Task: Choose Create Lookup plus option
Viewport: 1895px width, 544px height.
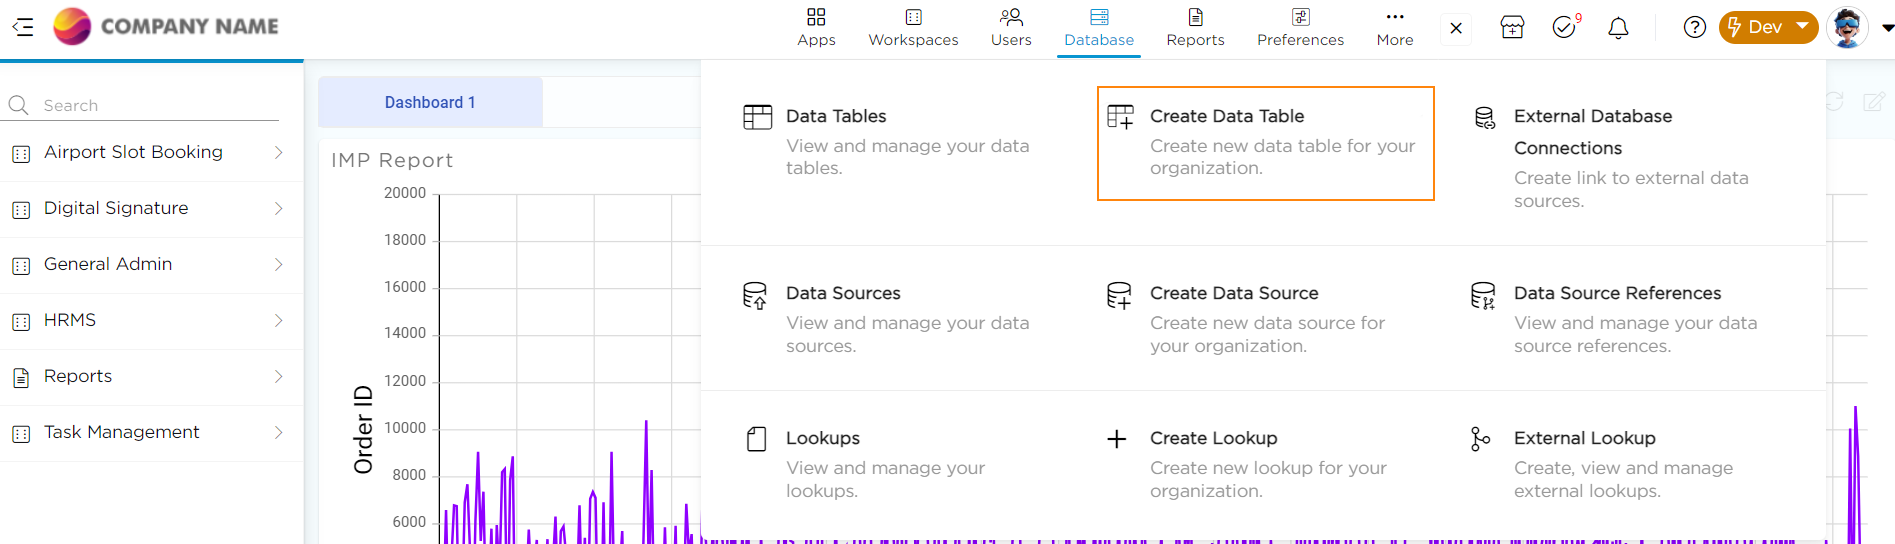Action: tap(1213, 439)
